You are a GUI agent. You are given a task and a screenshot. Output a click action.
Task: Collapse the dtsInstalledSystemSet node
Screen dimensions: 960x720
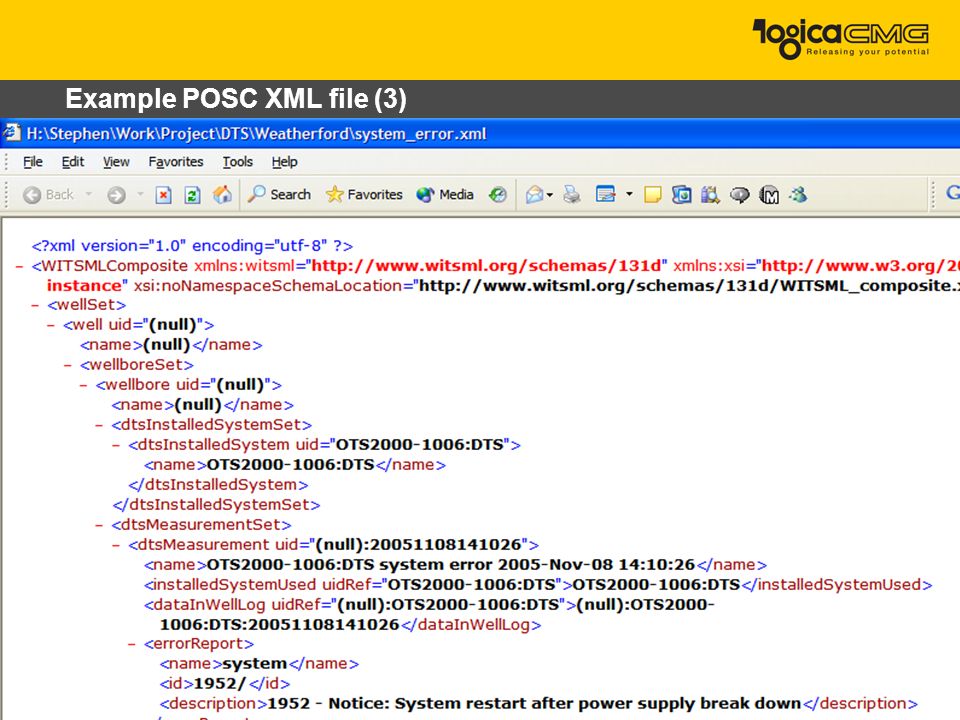point(100,425)
